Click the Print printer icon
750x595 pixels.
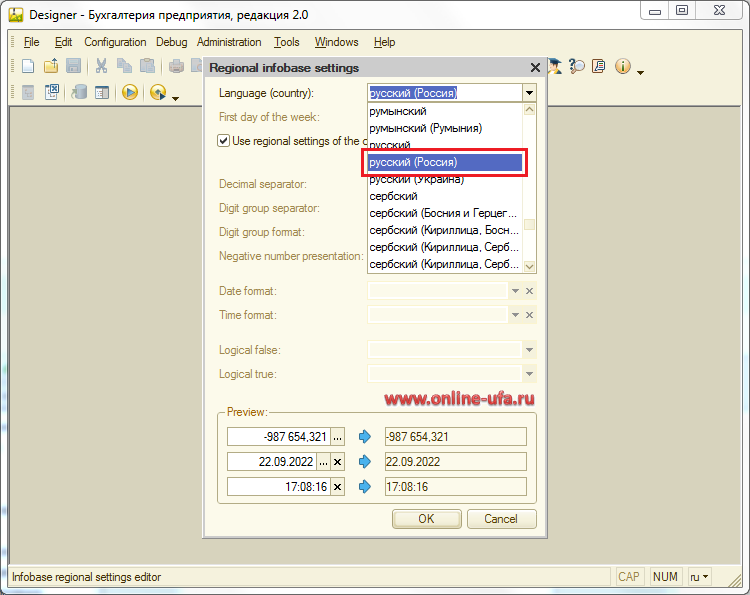[x=176, y=66]
